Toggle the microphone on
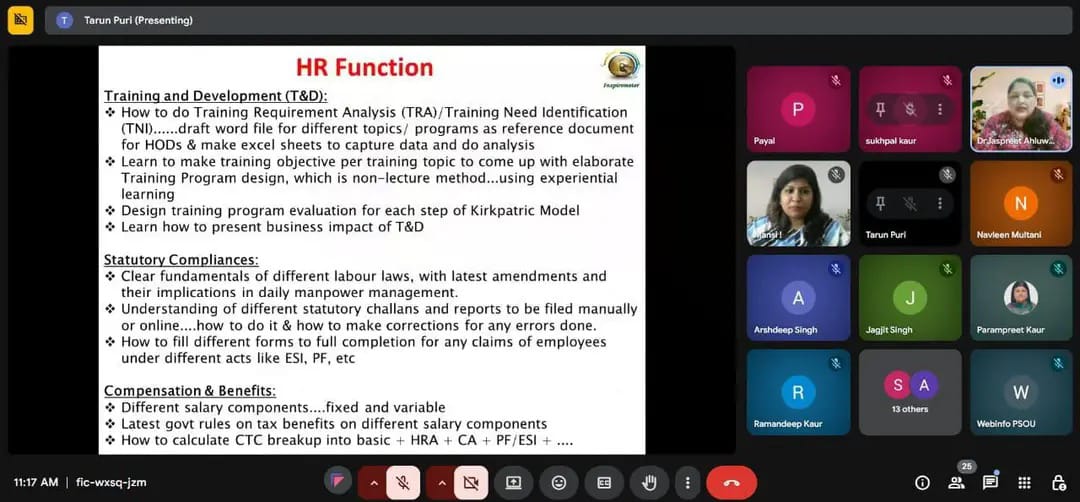1080x502 pixels. [x=403, y=482]
